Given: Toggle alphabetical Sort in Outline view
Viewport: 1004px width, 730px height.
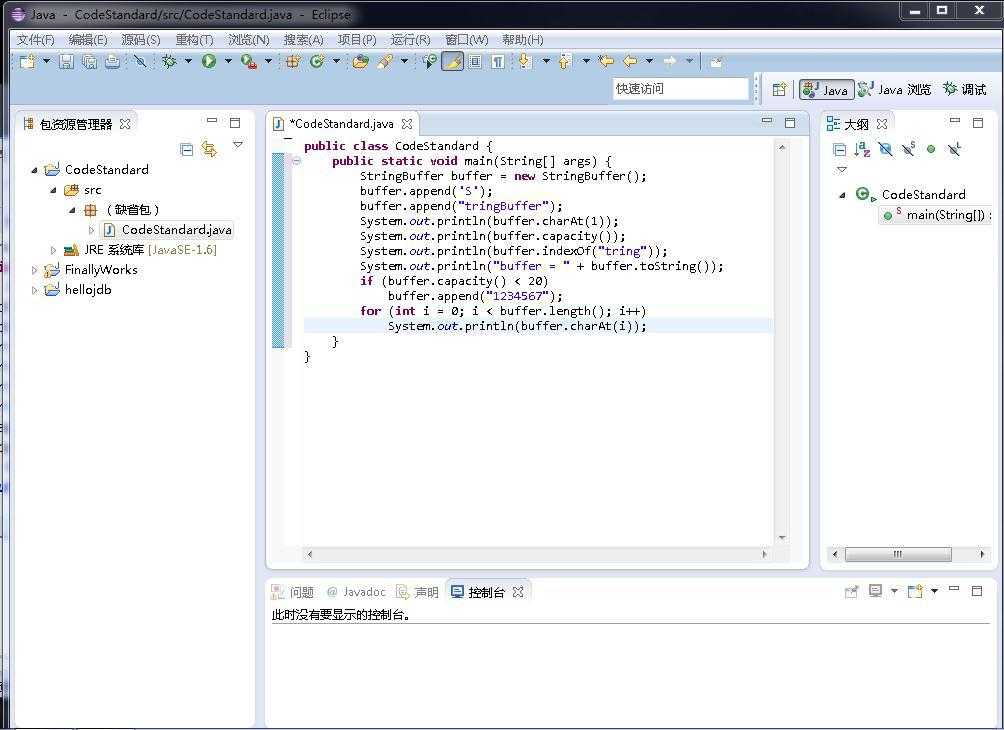Looking at the screenshot, I should [862, 150].
